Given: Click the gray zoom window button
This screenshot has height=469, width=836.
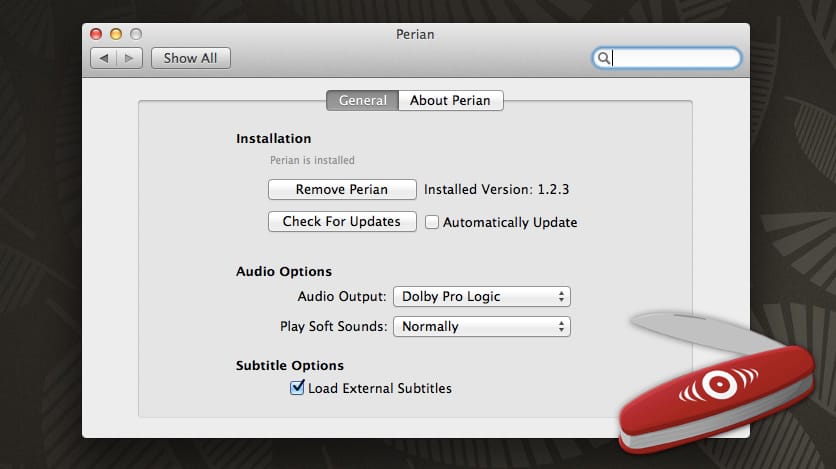Looking at the screenshot, I should click(x=136, y=34).
